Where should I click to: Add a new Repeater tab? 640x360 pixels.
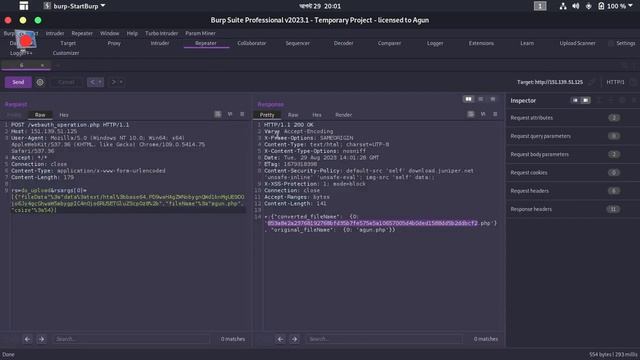click(x=58, y=65)
